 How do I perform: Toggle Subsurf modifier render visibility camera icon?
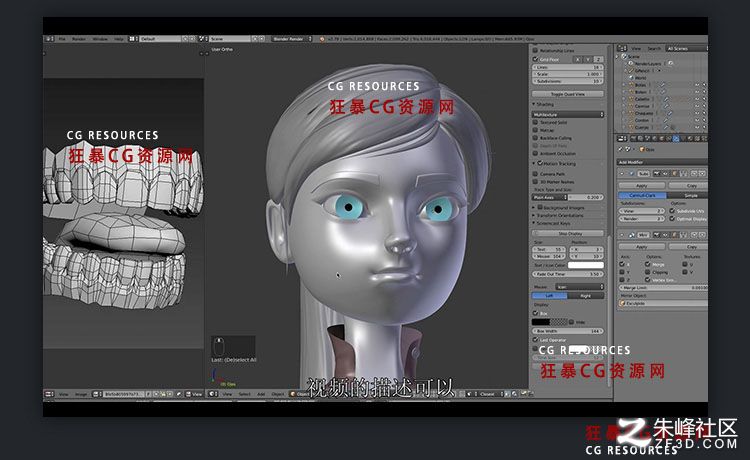[657, 174]
